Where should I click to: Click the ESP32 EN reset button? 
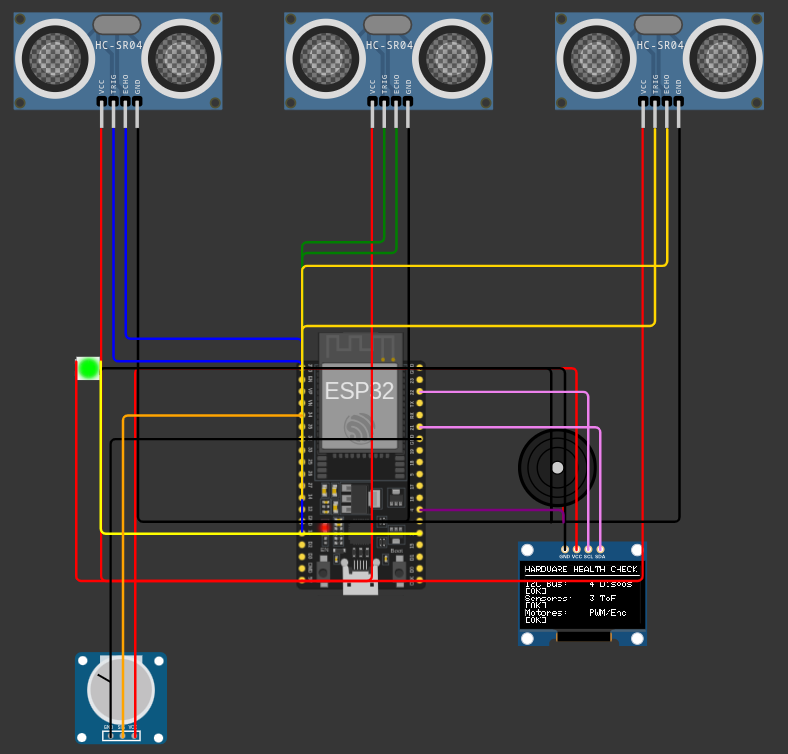(324, 572)
